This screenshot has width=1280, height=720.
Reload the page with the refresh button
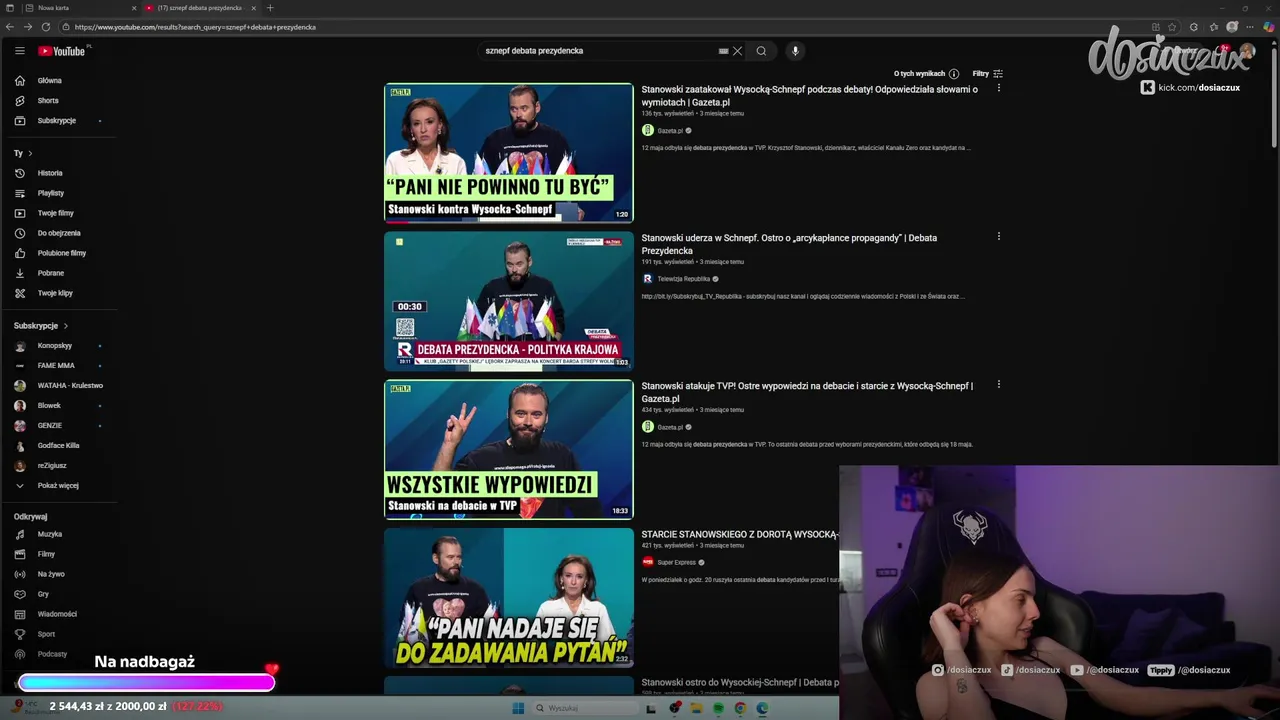pyautogui.click(x=44, y=27)
